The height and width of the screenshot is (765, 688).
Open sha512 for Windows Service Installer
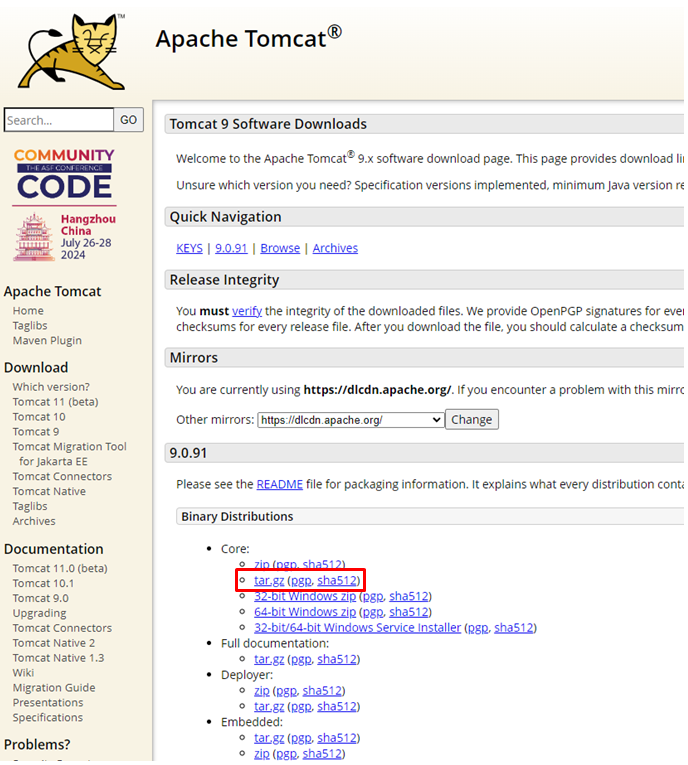pyautogui.click(x=513, y=628)
